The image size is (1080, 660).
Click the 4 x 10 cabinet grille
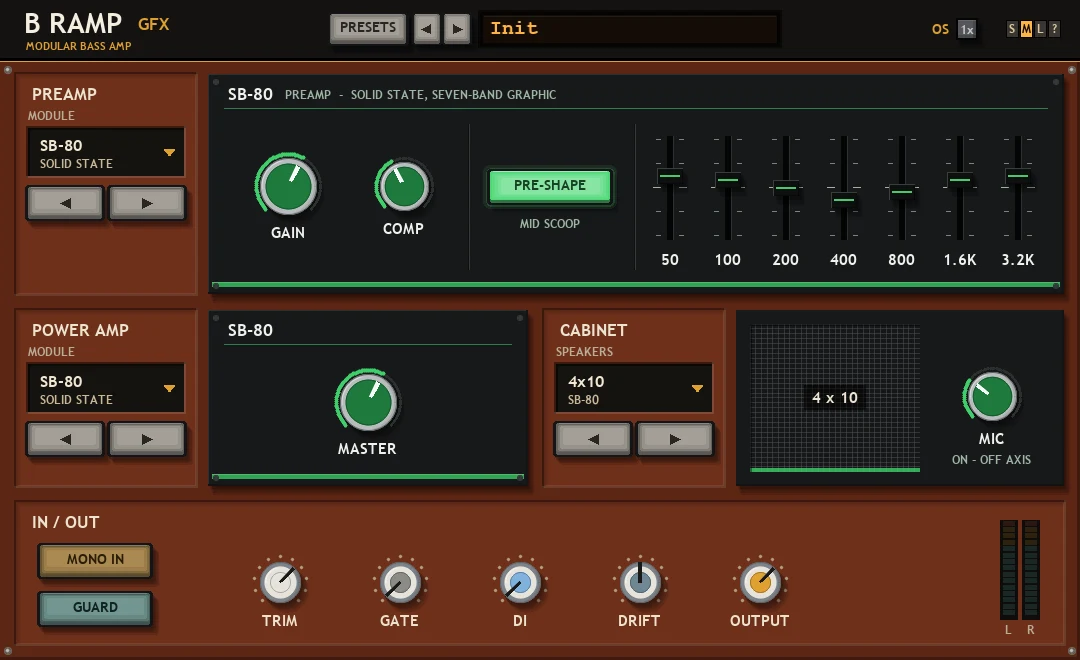tap(835, 398)
